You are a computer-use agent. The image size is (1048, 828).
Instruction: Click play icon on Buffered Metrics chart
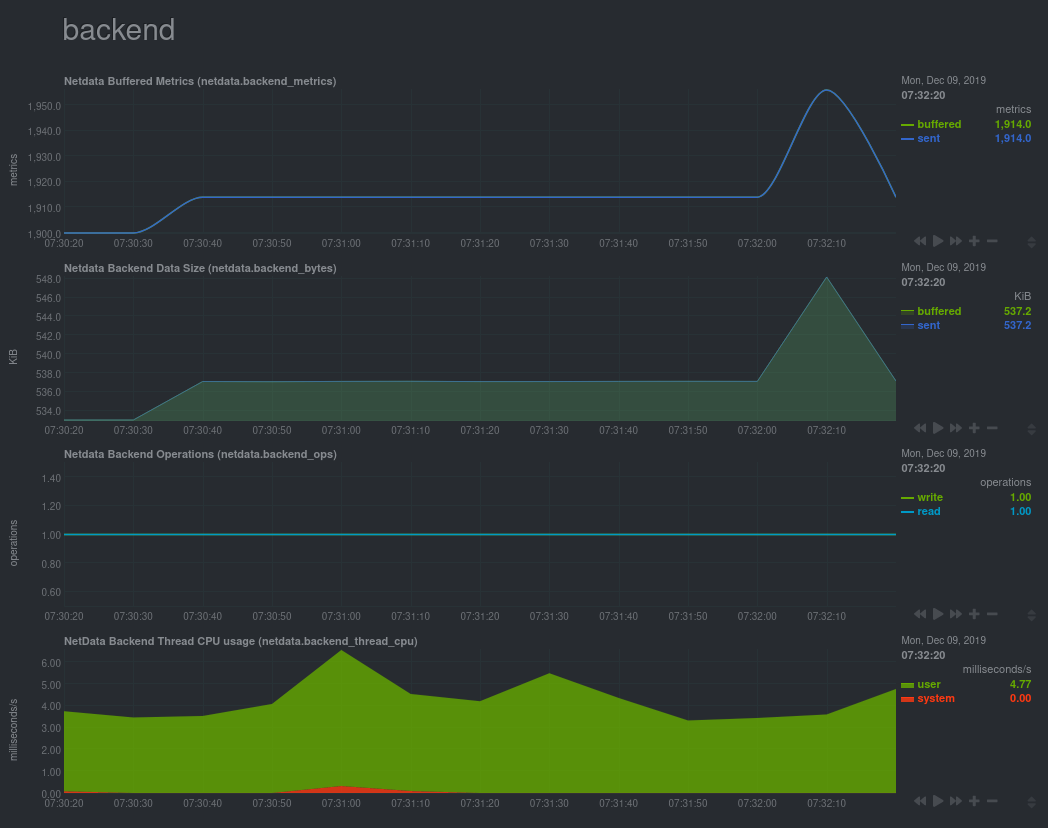click(x=938, y=241)
